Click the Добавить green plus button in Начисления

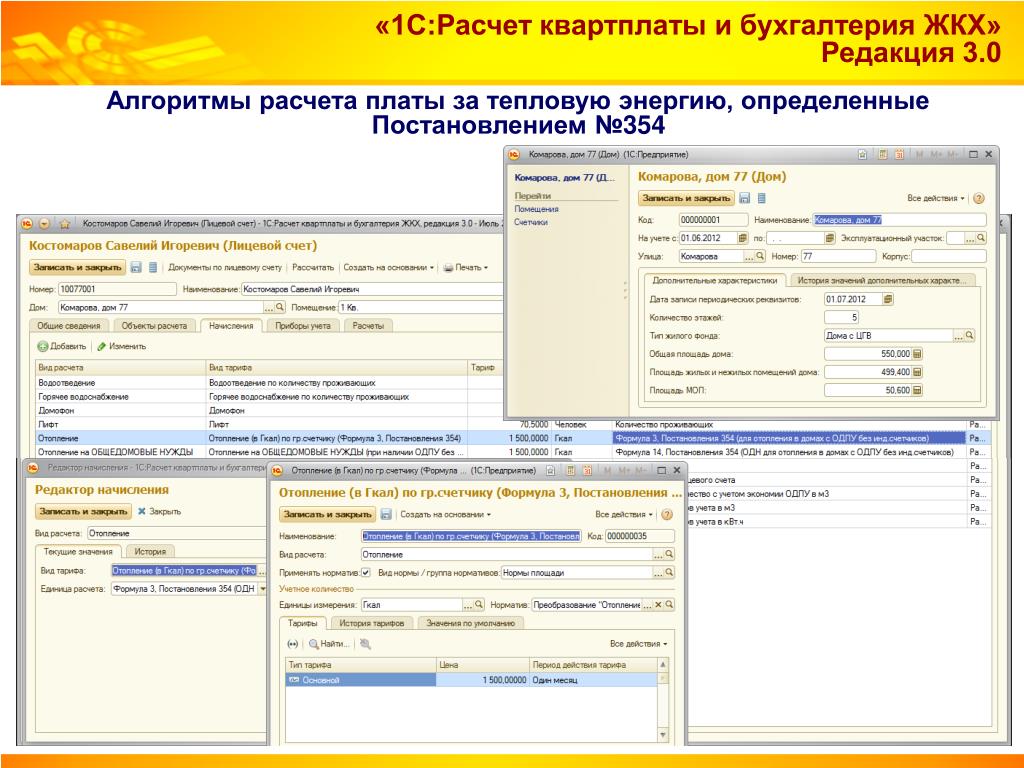tap(61, 346)
